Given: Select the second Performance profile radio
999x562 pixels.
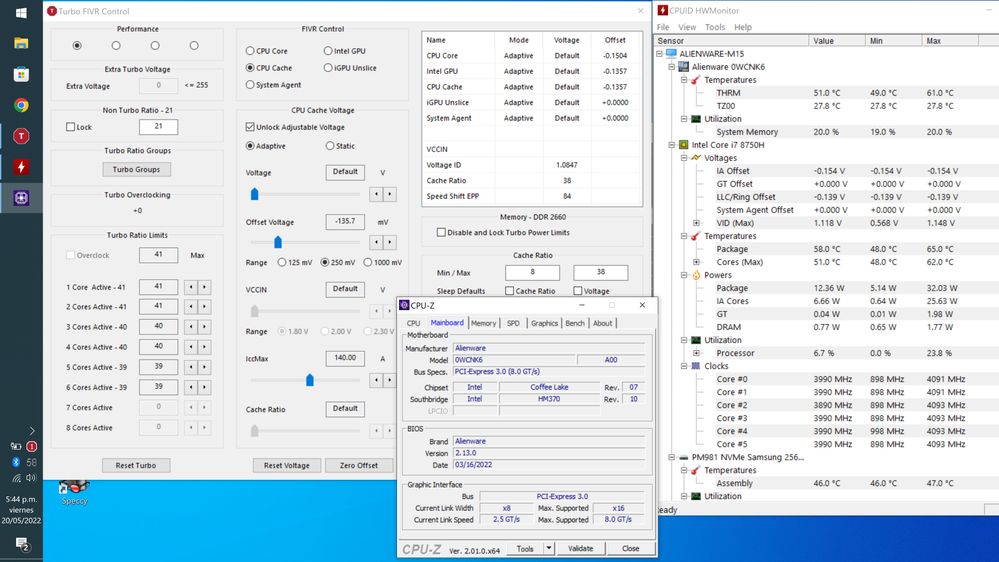Looking at the screenshot, I should 116,46.
